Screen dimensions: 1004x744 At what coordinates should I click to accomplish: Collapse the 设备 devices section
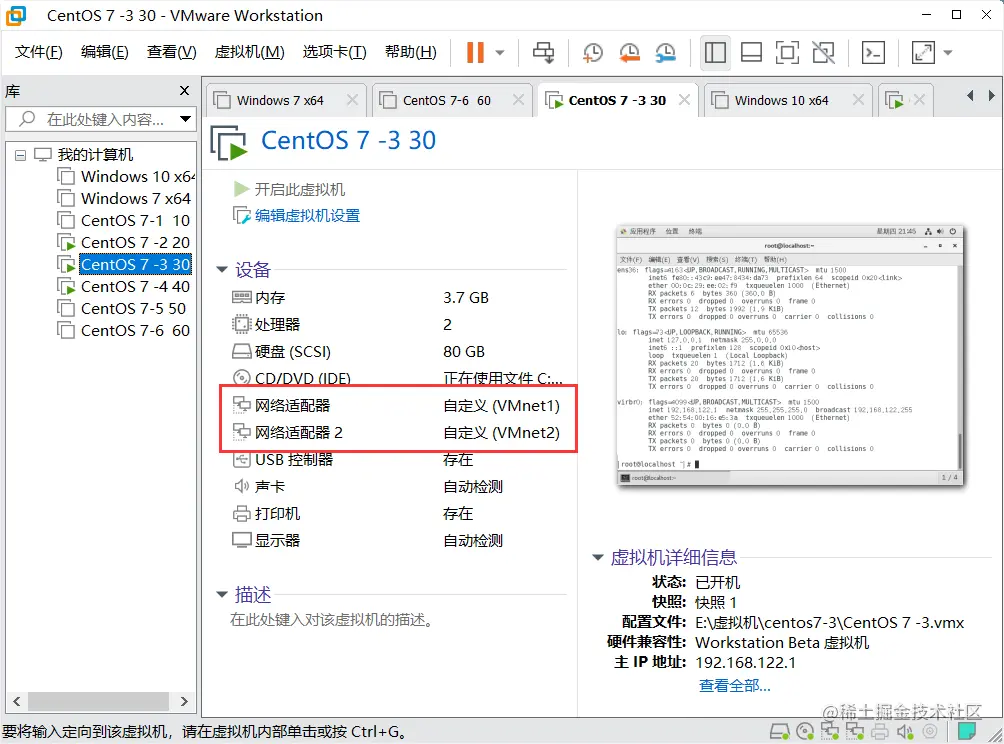point(222,269)
